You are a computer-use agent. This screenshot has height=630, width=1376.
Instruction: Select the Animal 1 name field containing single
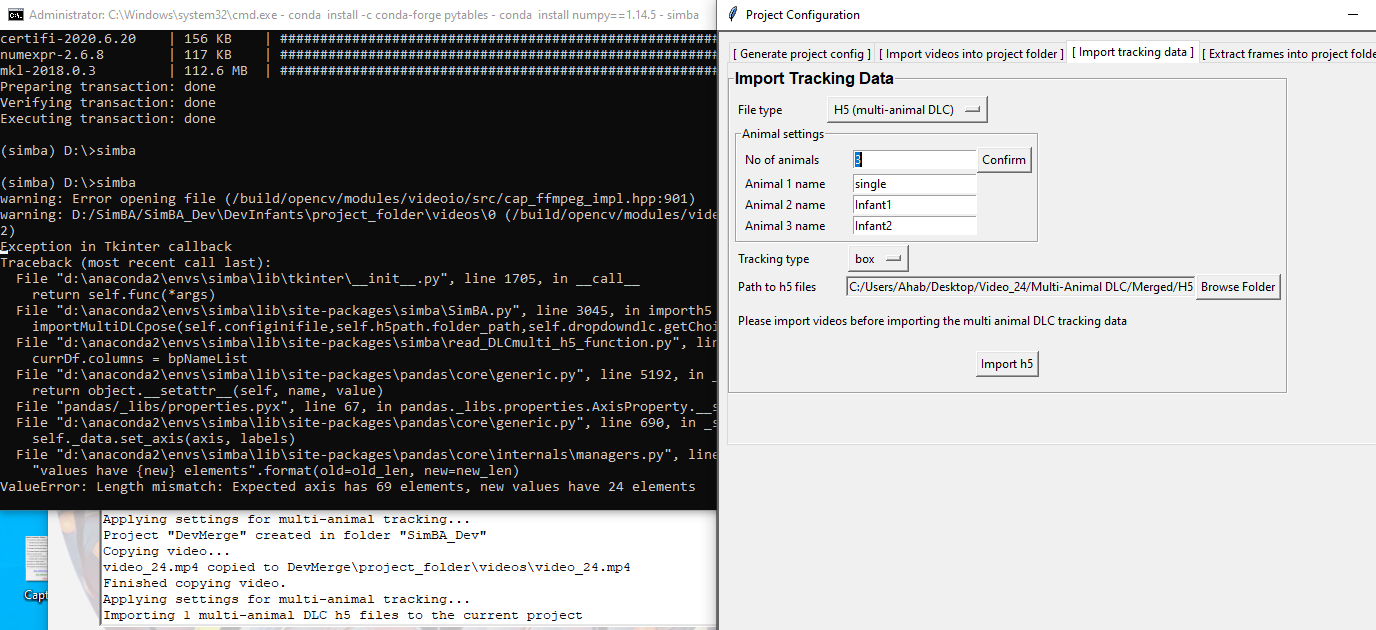913,183
